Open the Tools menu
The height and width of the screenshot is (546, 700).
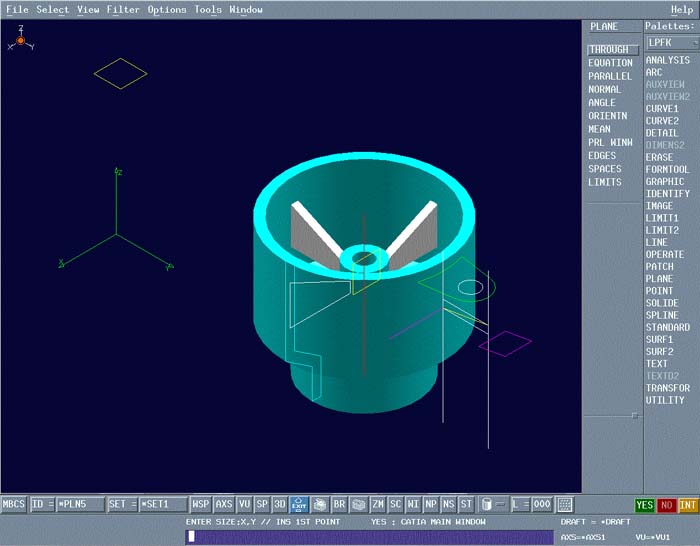tap(208, 10)
